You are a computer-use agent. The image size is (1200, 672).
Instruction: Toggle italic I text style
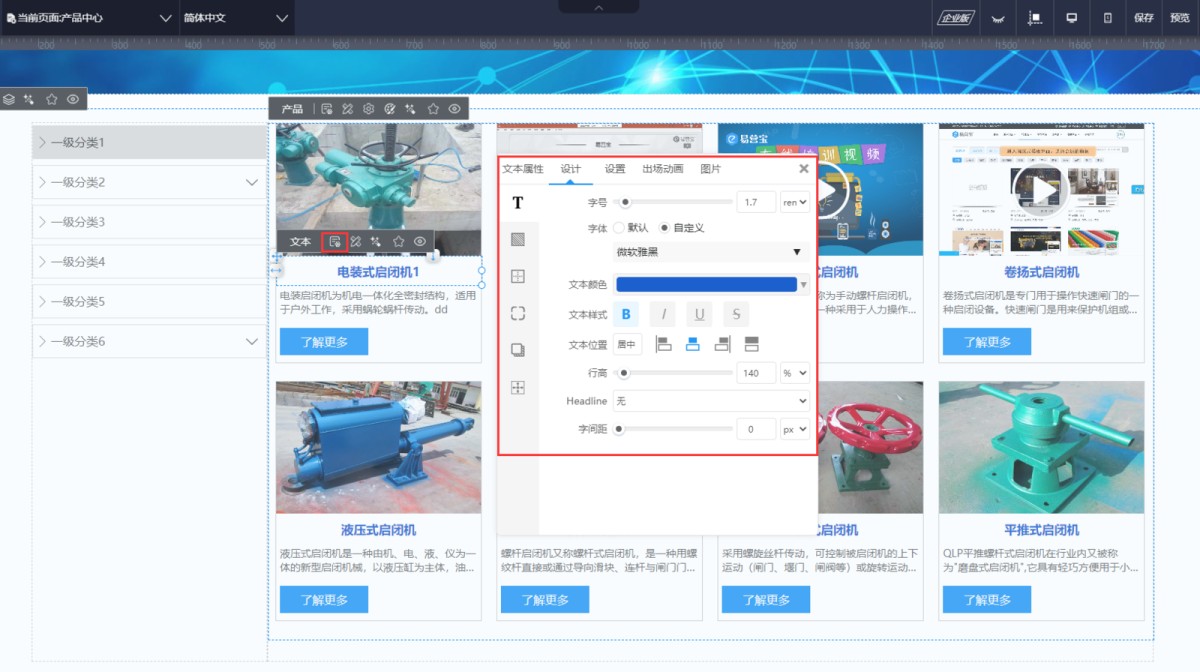[663, 315]
